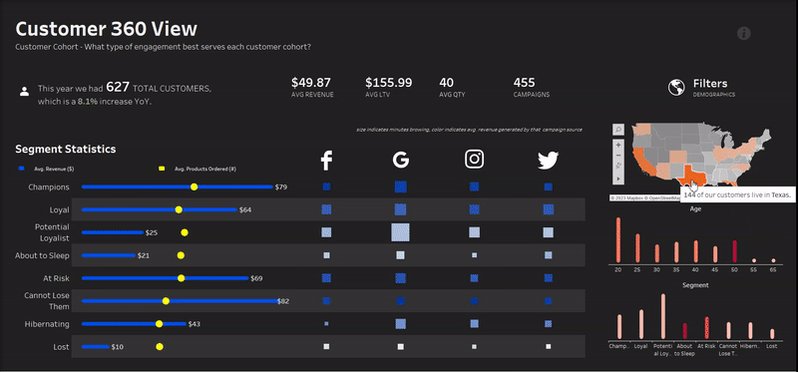Click the $64 Loyal revenue value

click(245, 210)
